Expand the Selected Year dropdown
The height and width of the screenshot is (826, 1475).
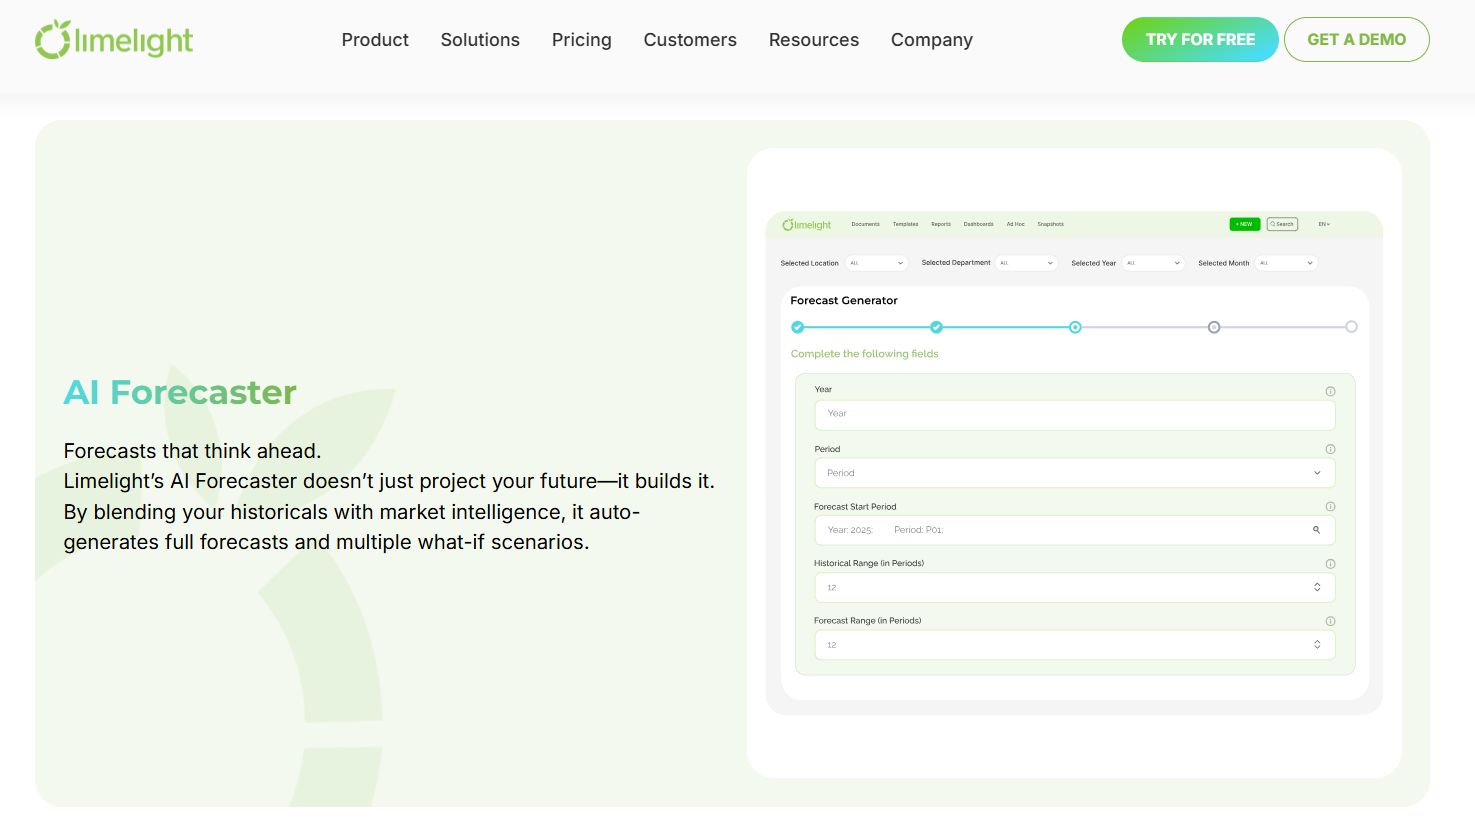(1154, 263)
